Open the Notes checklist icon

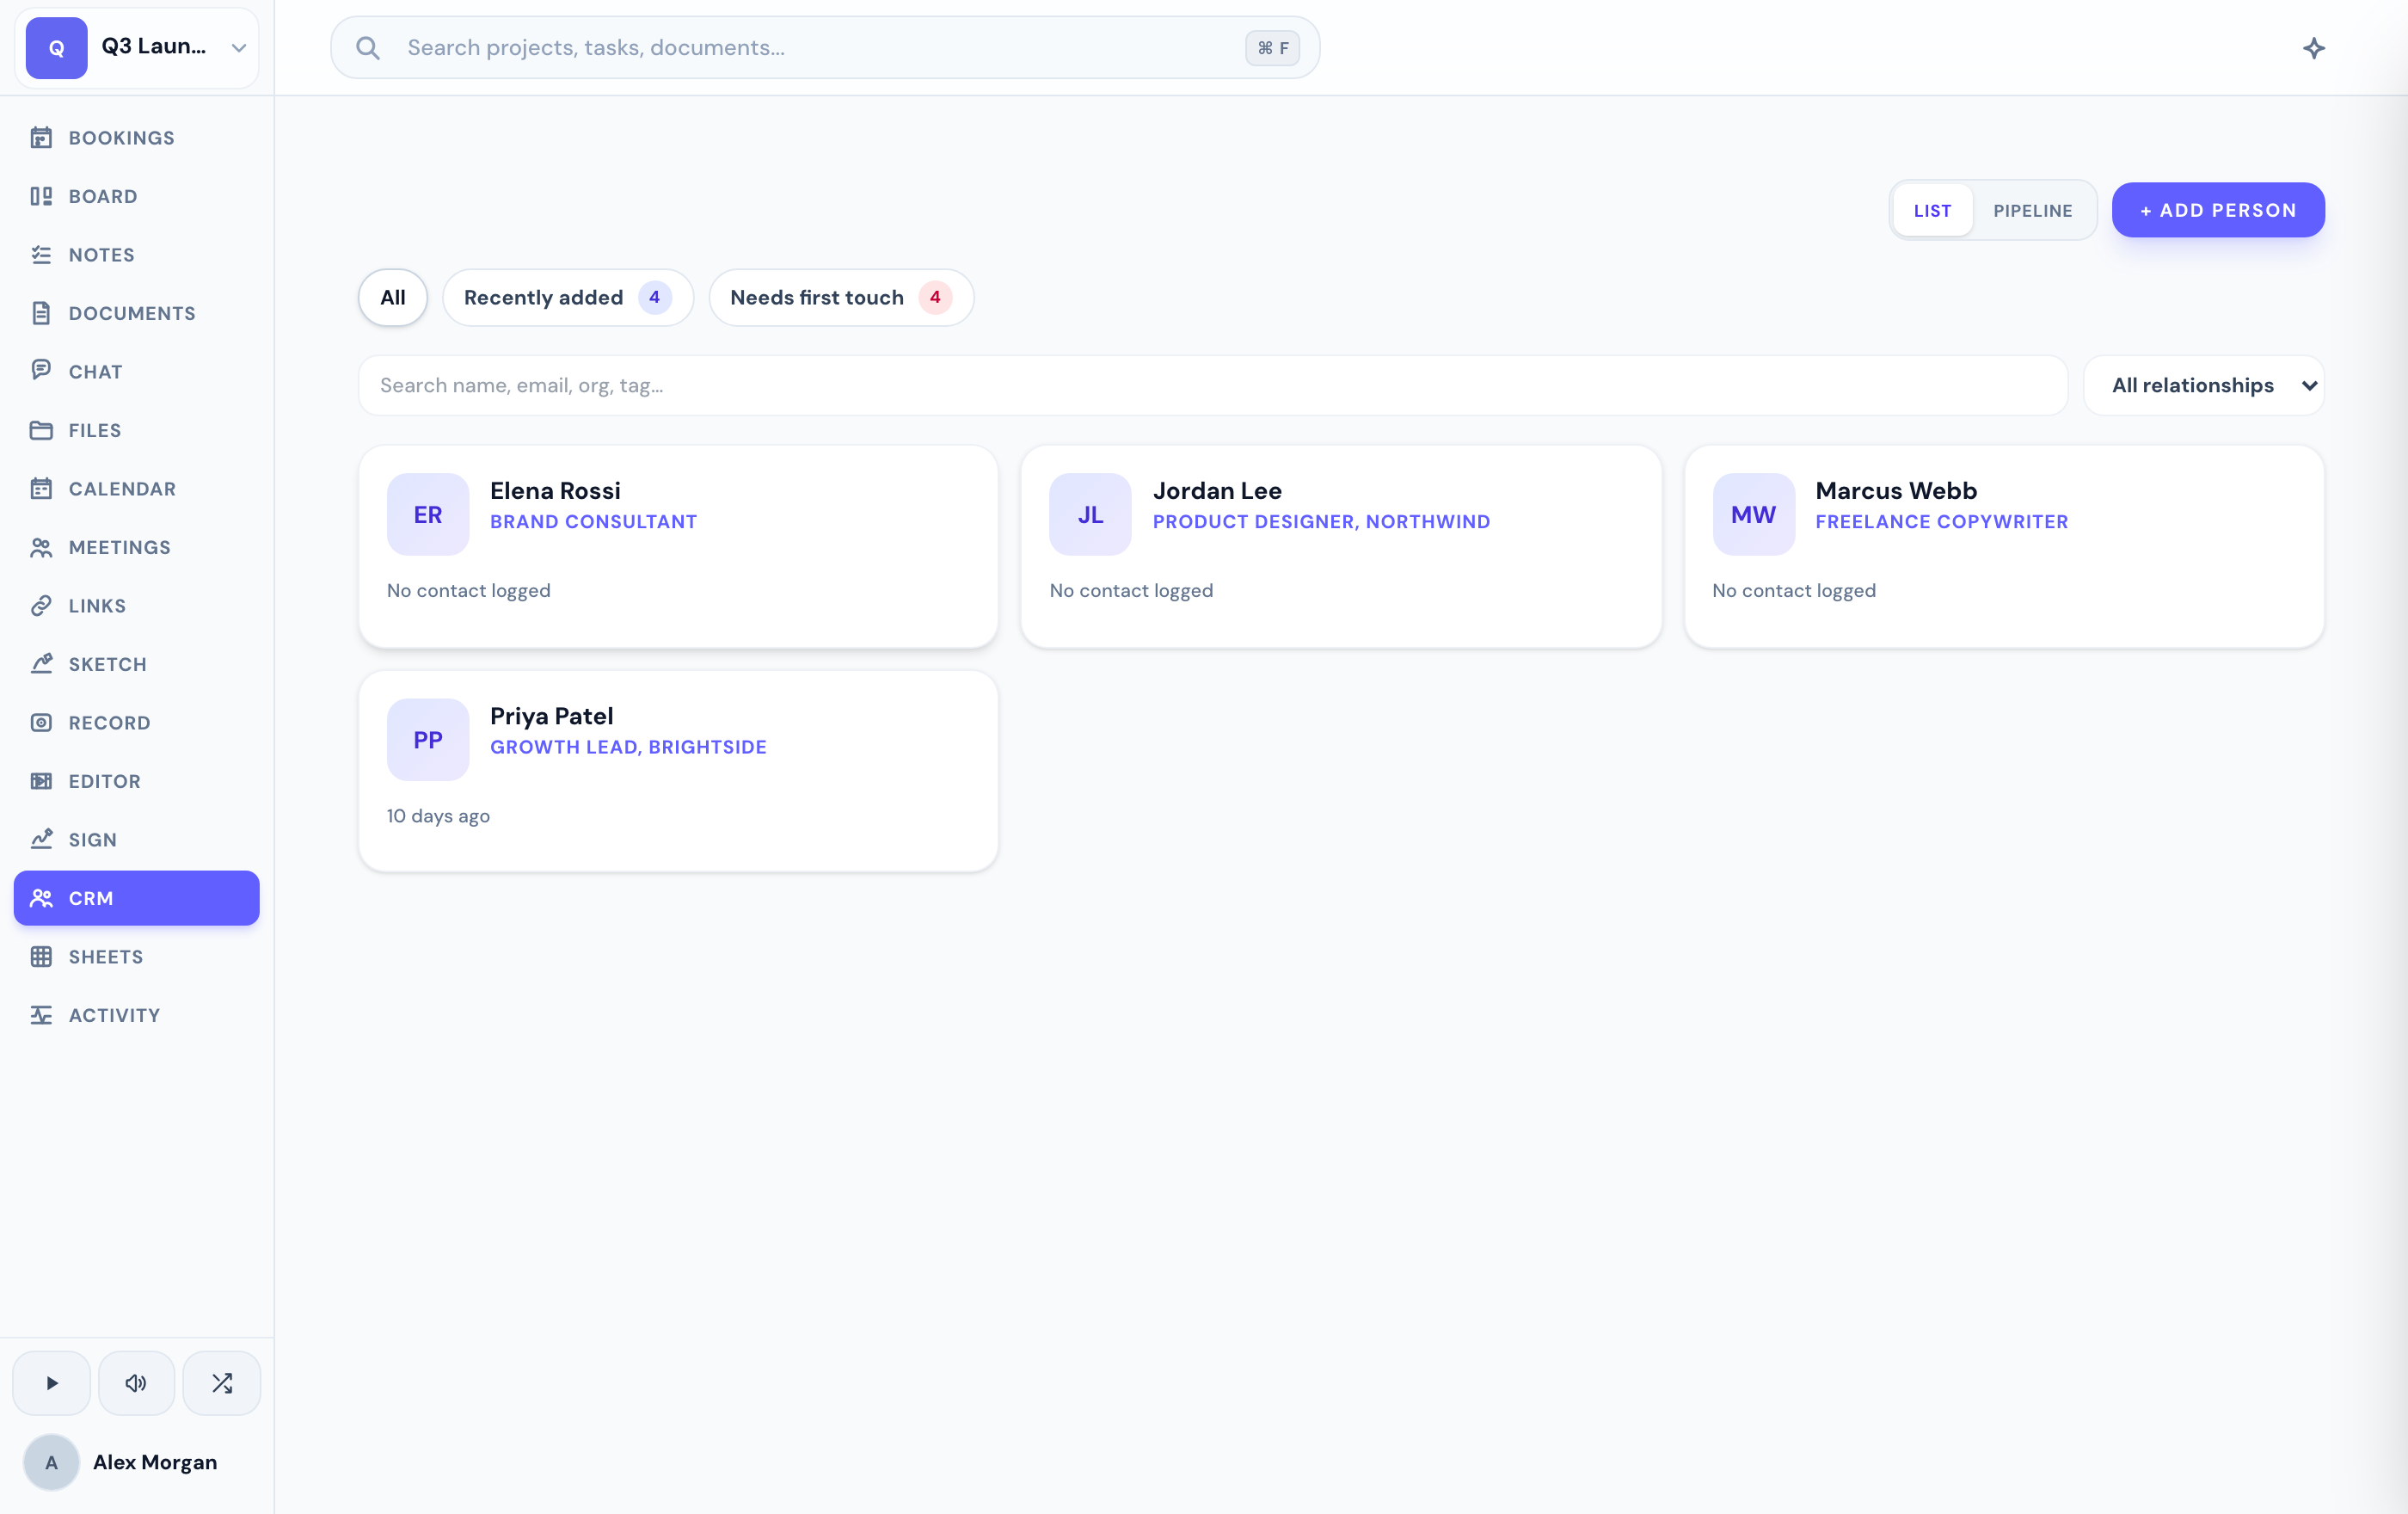point(41,255)
